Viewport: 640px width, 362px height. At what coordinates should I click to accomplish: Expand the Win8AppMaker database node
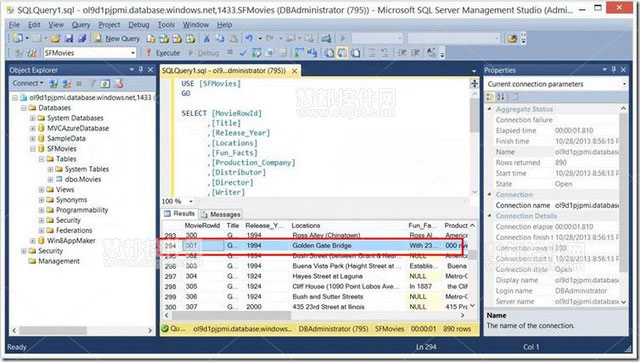[33, 240]
